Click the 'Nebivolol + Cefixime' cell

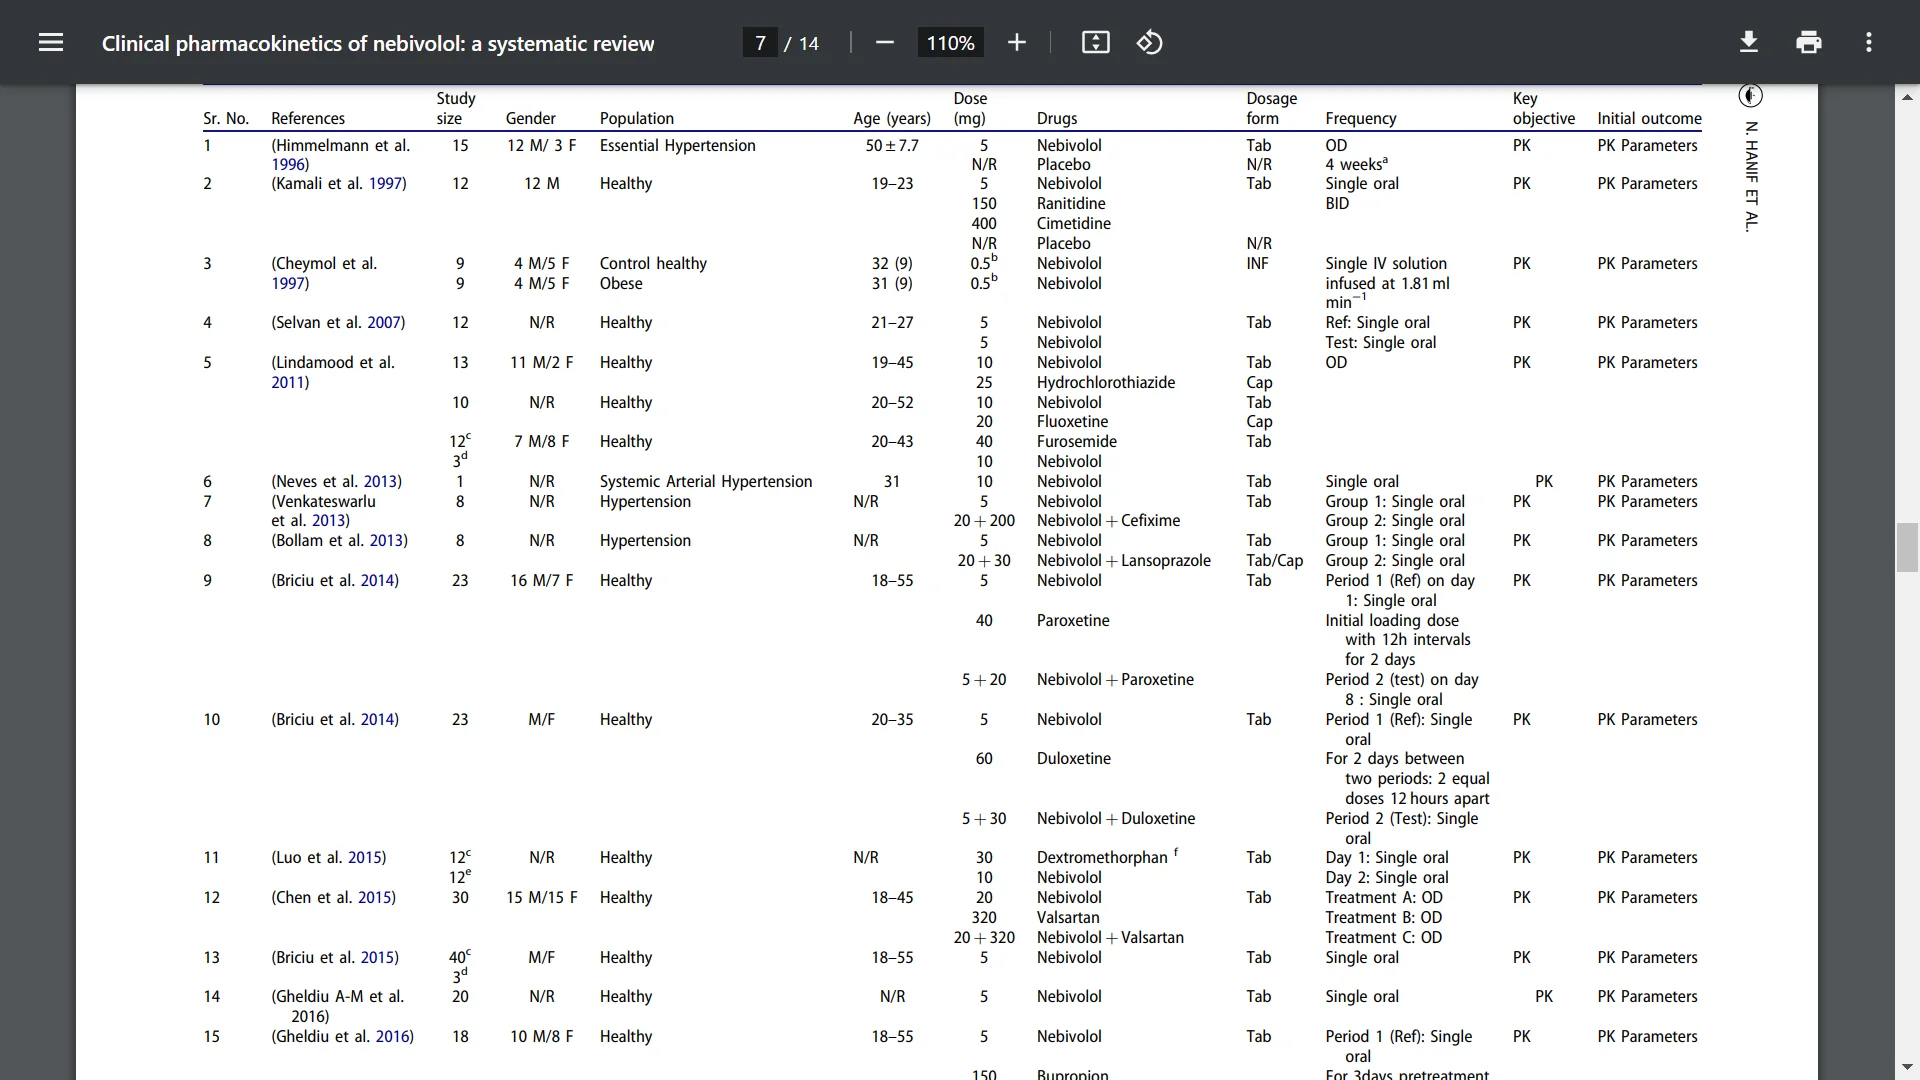[1109, 521]
